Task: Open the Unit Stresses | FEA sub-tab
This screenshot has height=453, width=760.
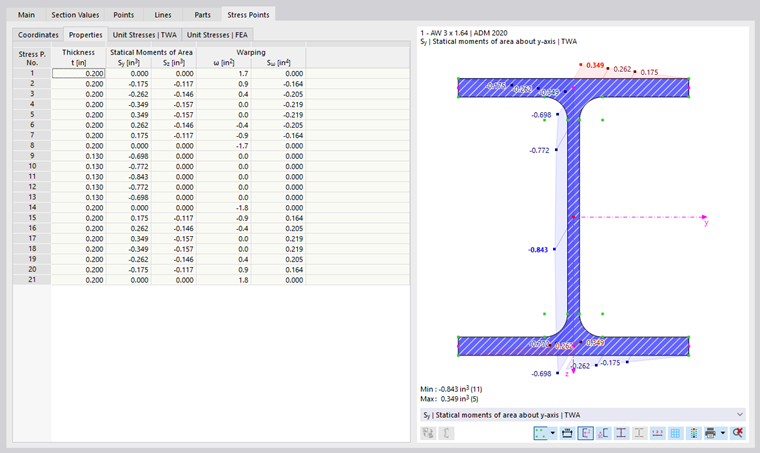Action: pyautogui.click(x=217, y=35)
